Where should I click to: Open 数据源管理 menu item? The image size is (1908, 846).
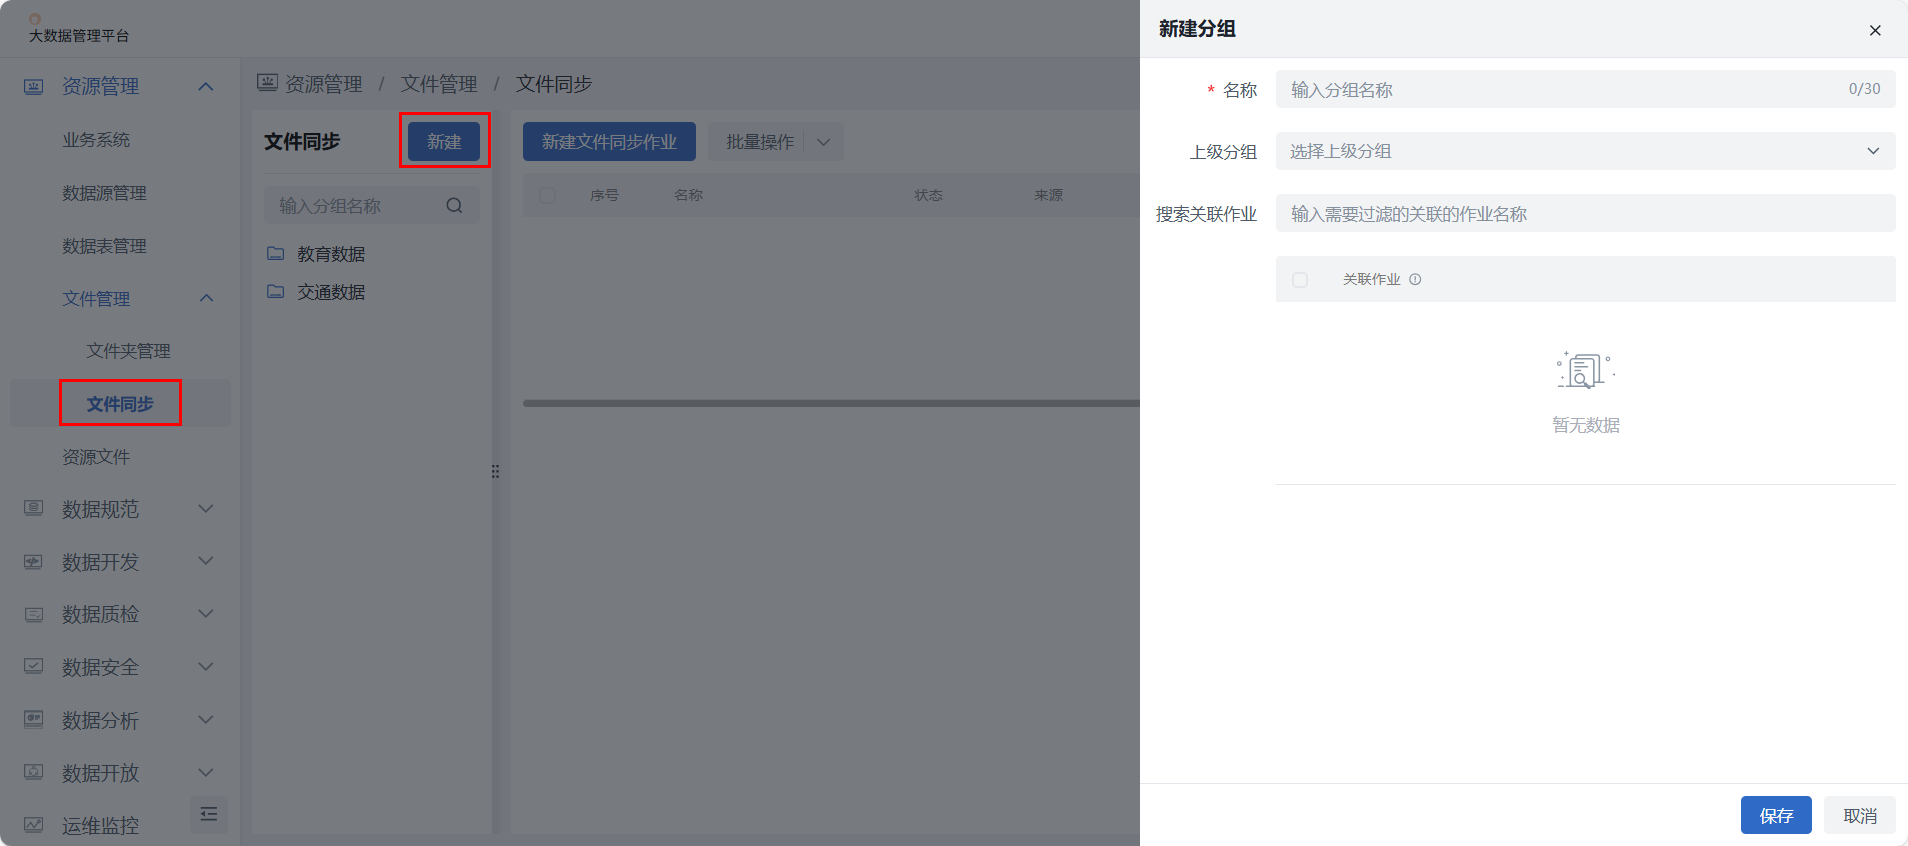(104, 193)
